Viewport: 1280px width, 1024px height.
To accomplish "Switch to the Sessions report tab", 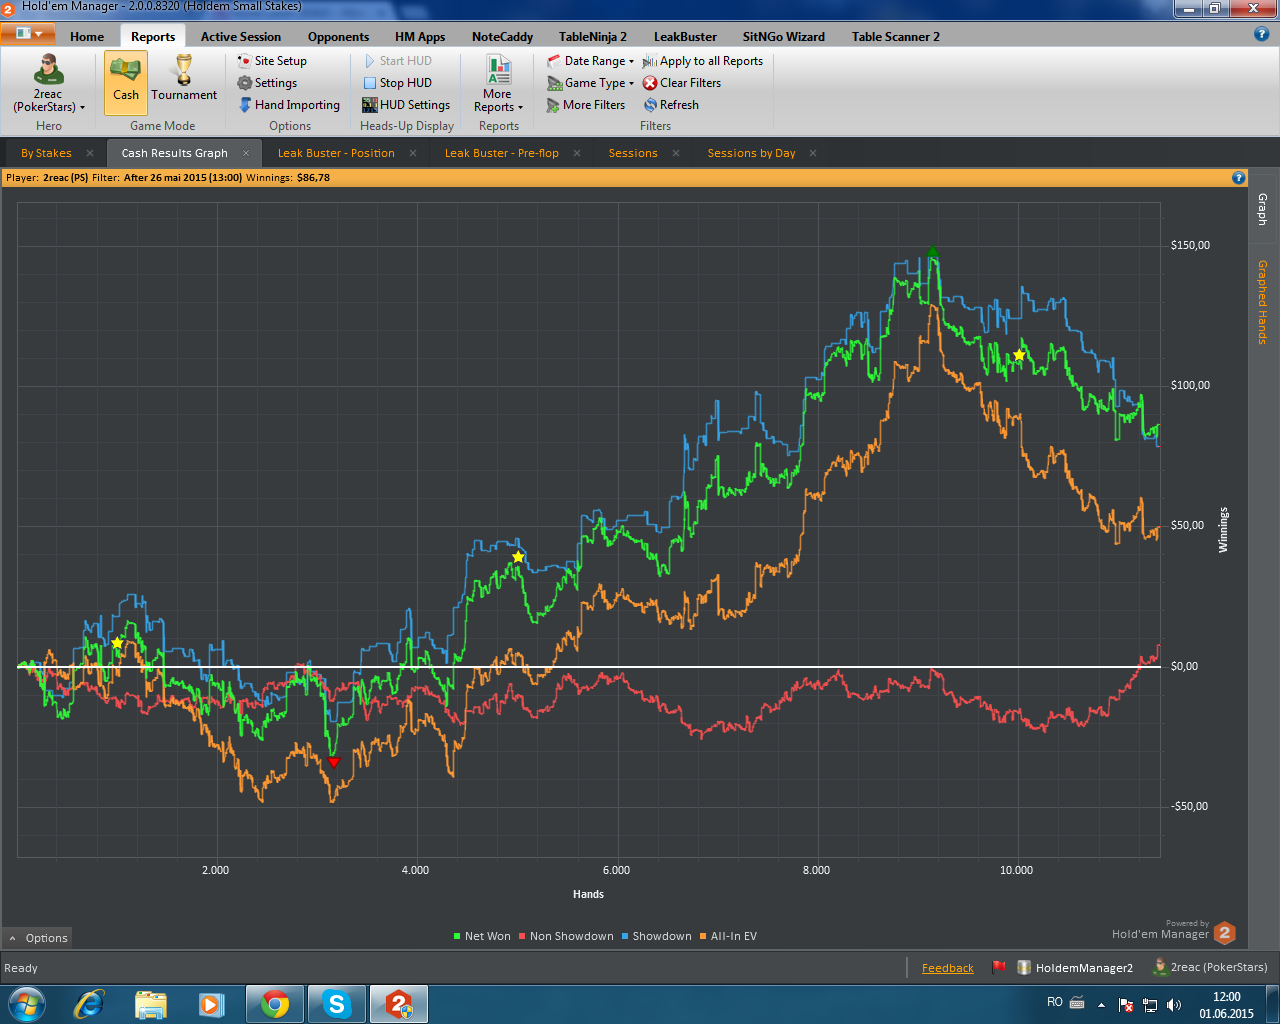I will (633, 153).
